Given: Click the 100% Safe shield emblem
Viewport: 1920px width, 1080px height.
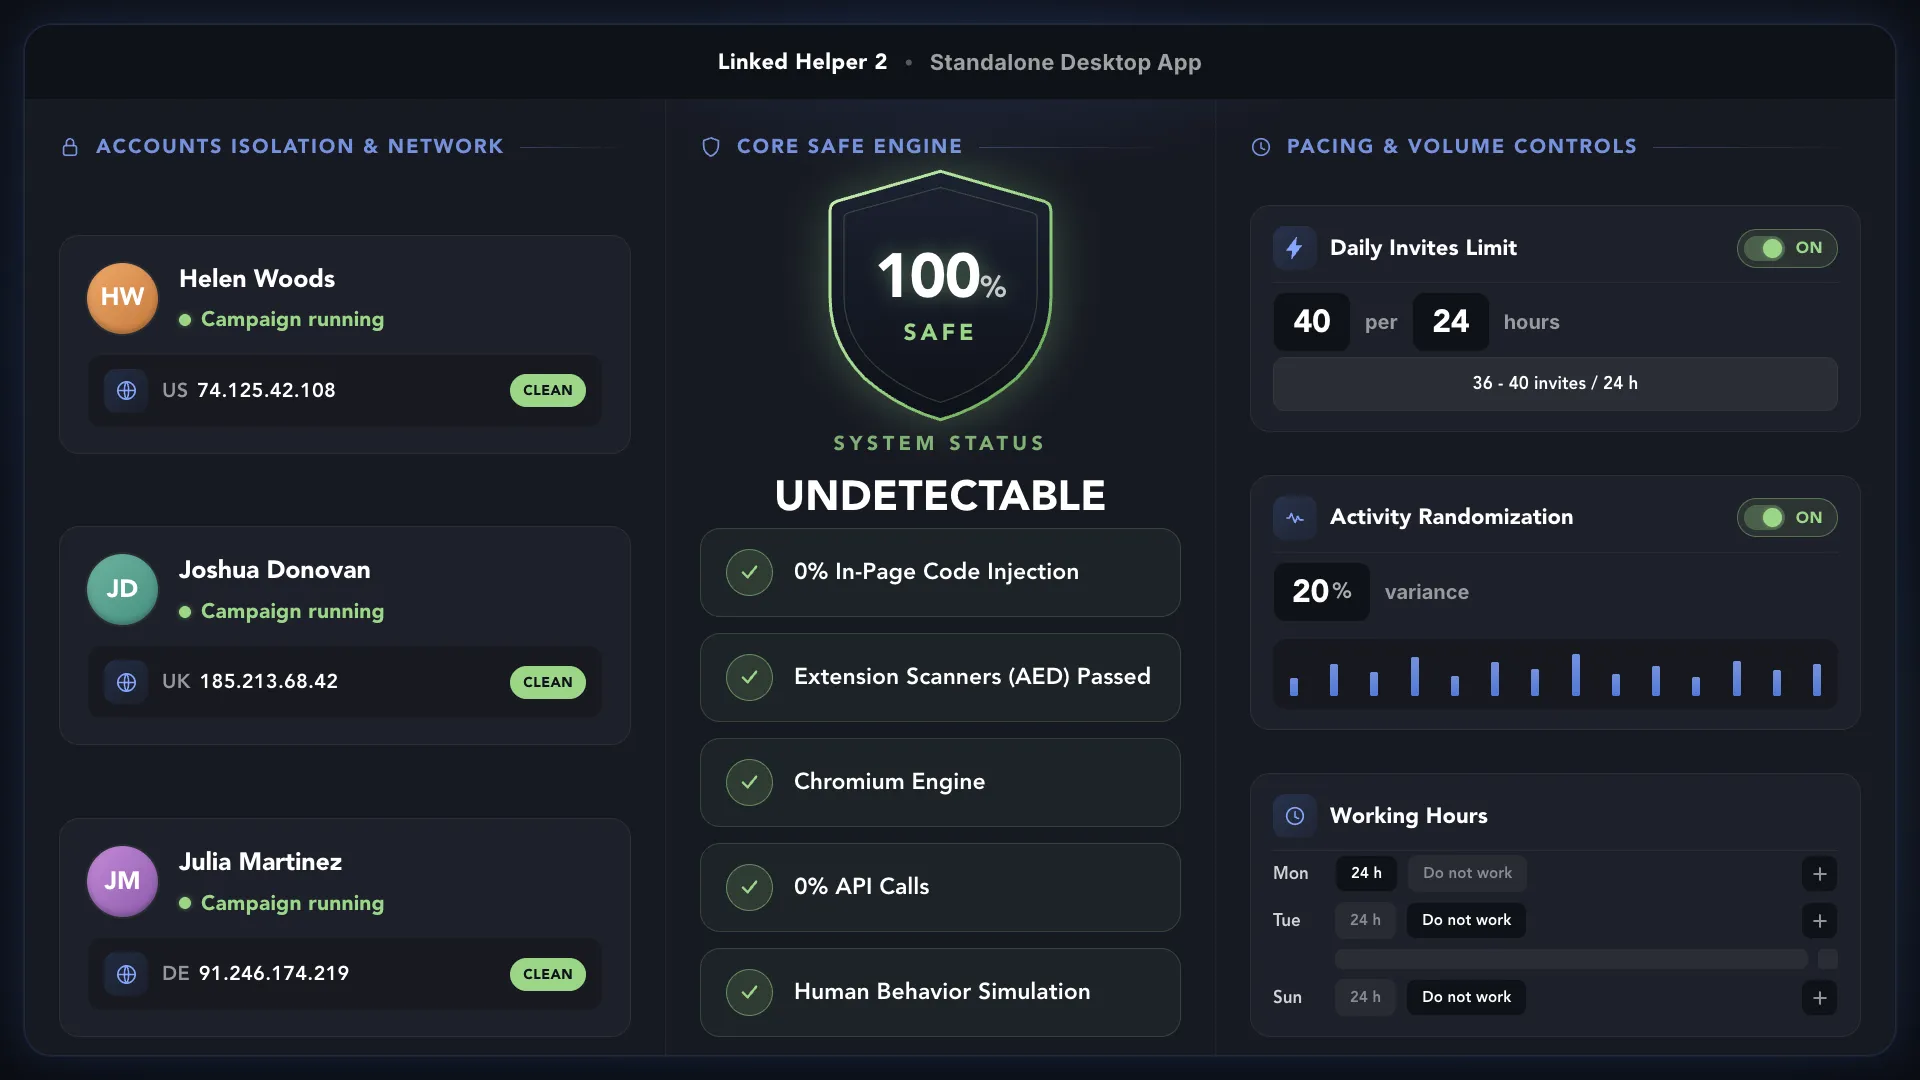Looking at the screenshot, I should tap(940, 295).
